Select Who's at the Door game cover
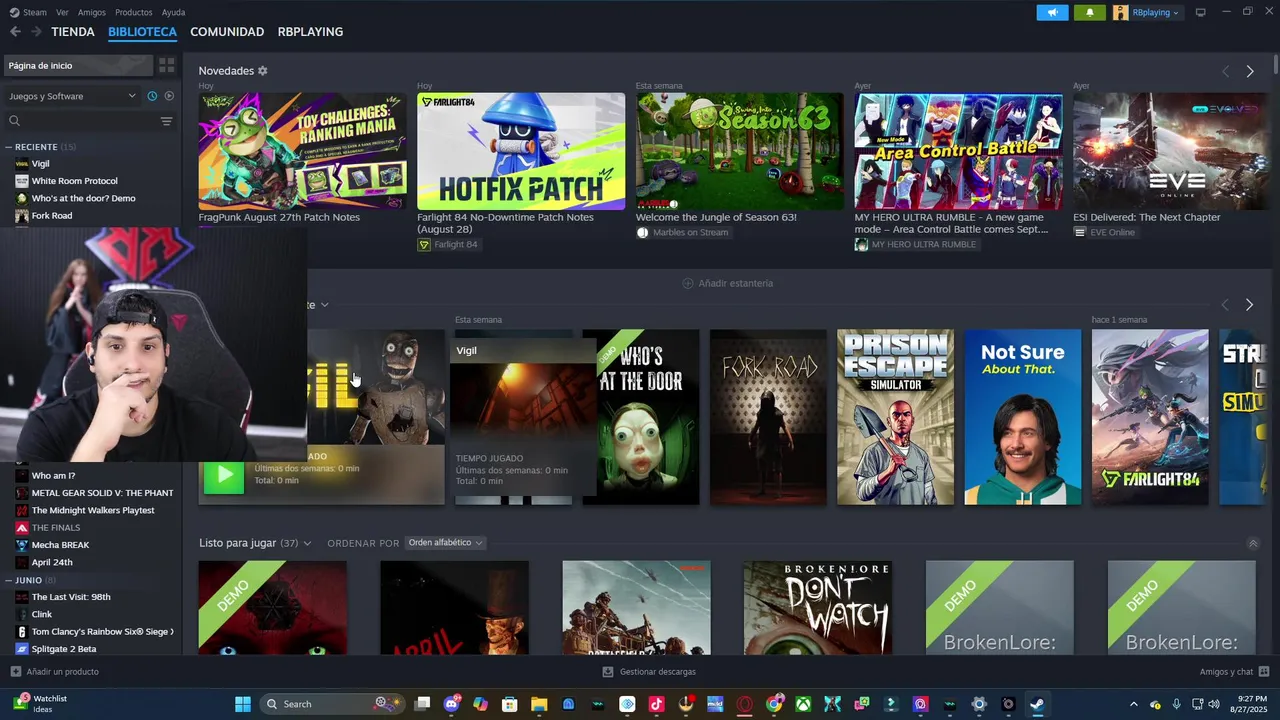Screen dimensions: 1280x720 (648, 417)
